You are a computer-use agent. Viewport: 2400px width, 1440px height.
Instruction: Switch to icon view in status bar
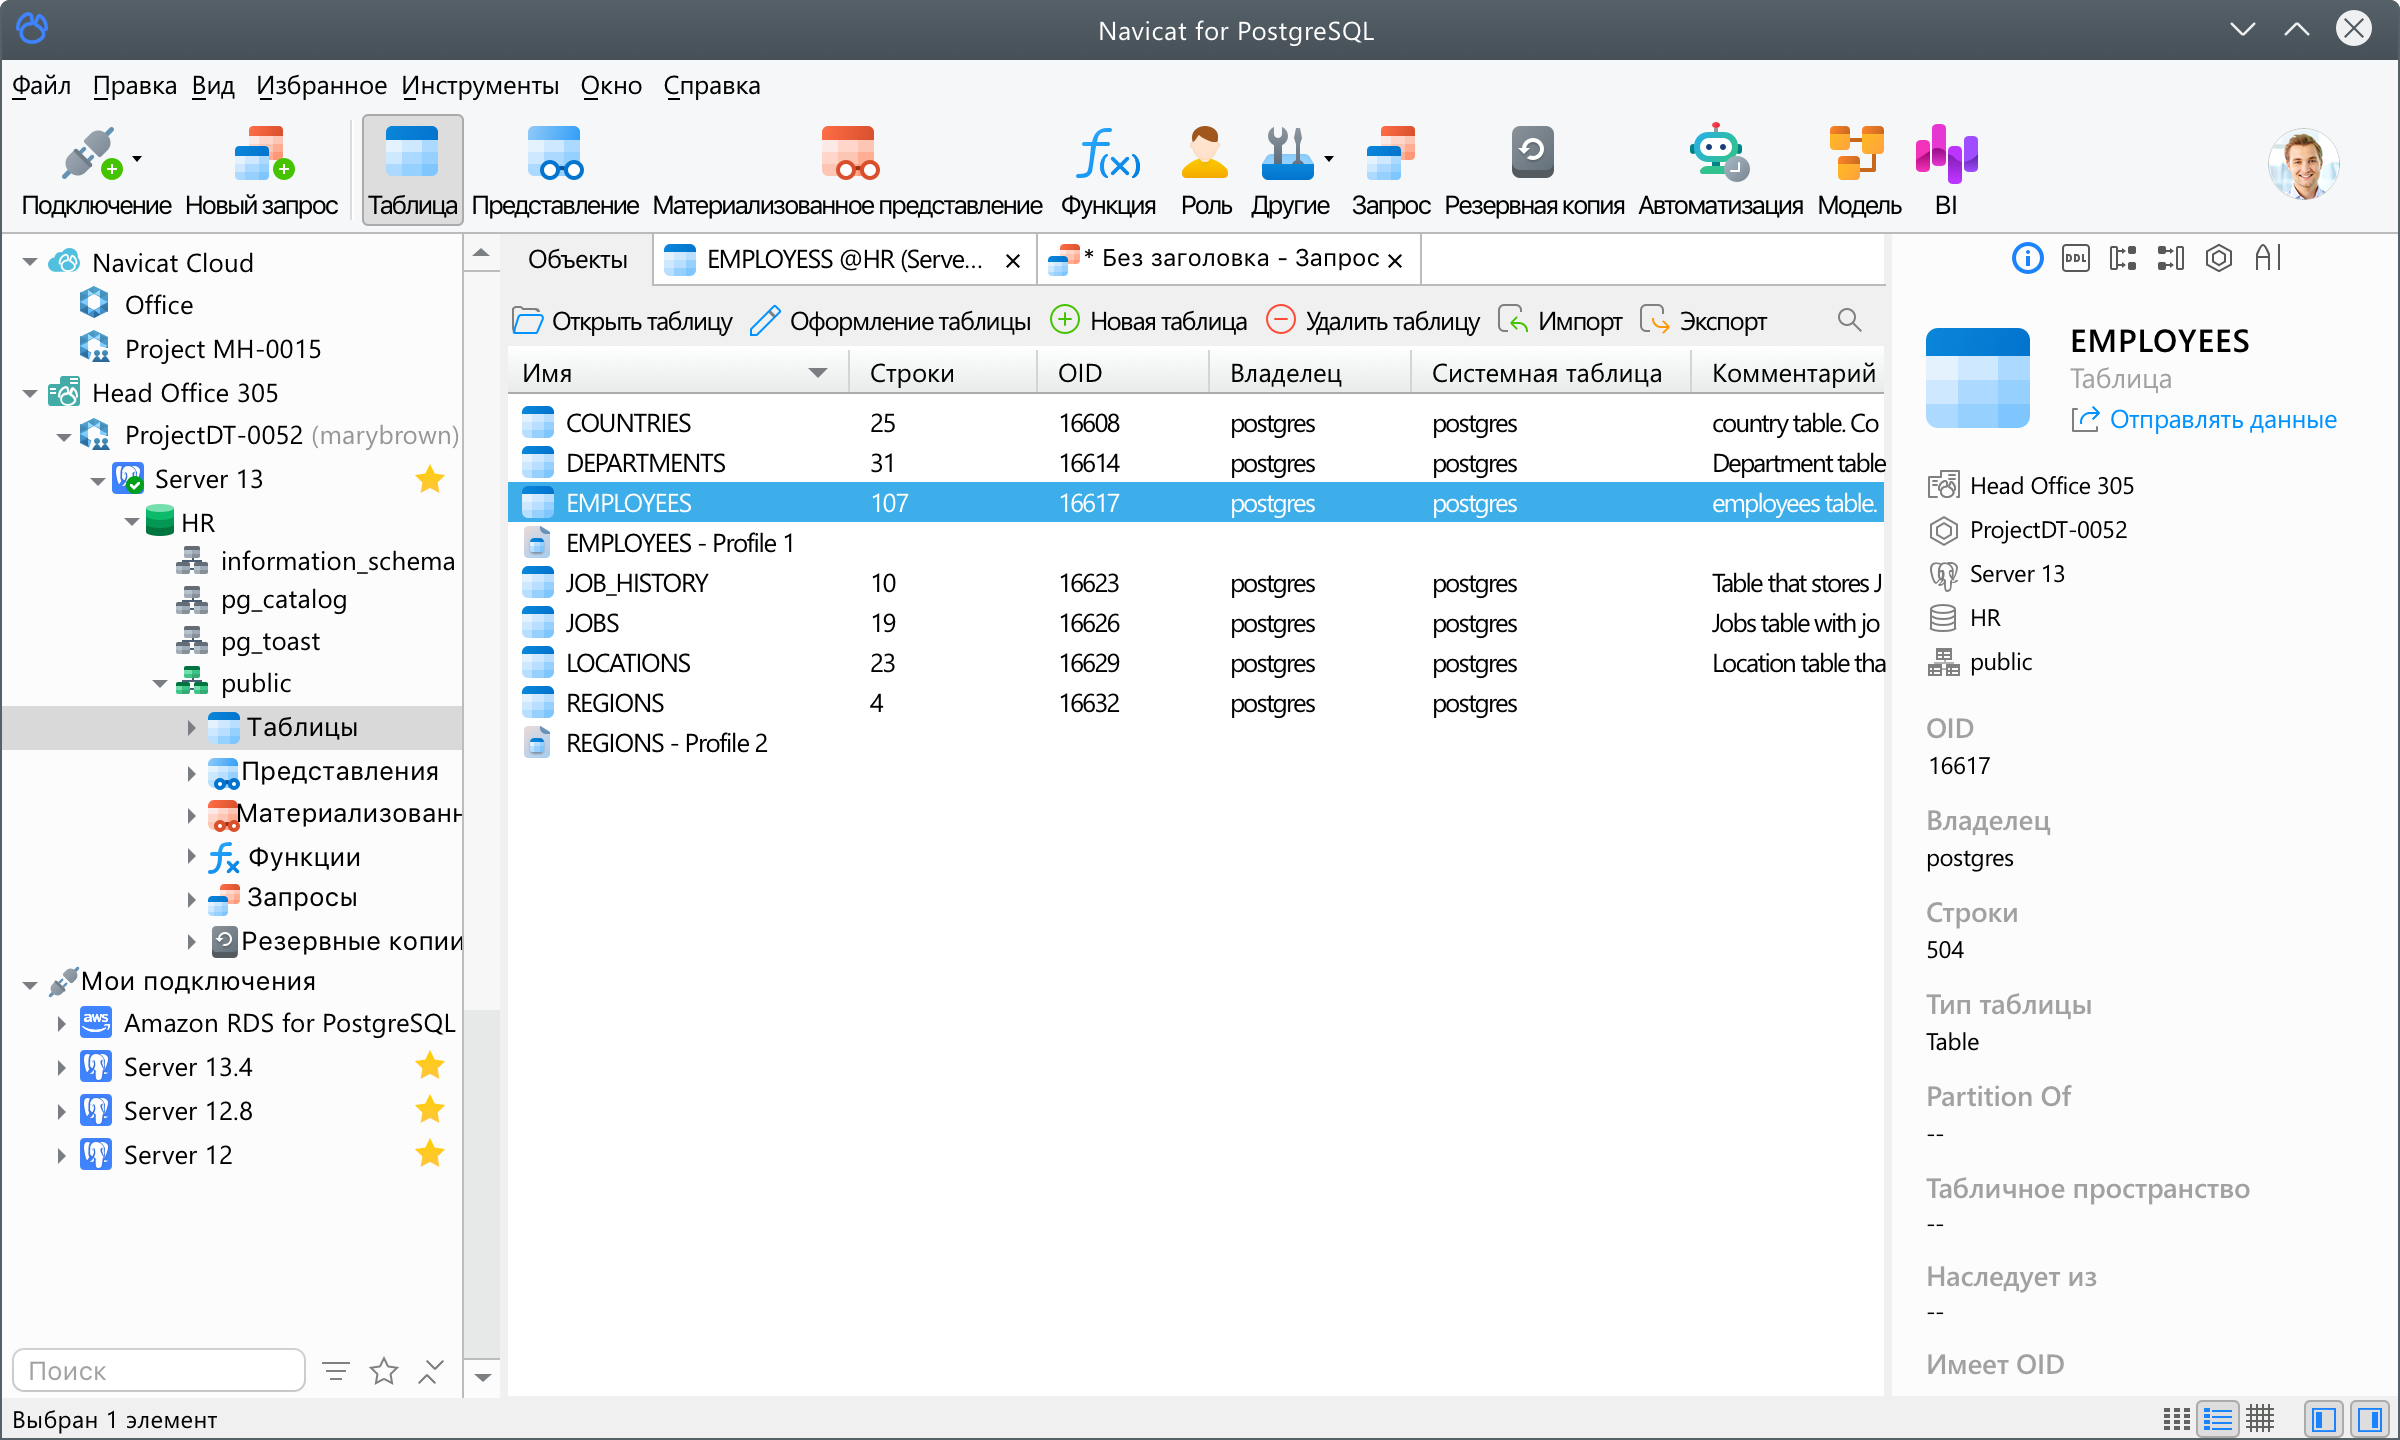pyautogui.click(x=2176, y=1419)
